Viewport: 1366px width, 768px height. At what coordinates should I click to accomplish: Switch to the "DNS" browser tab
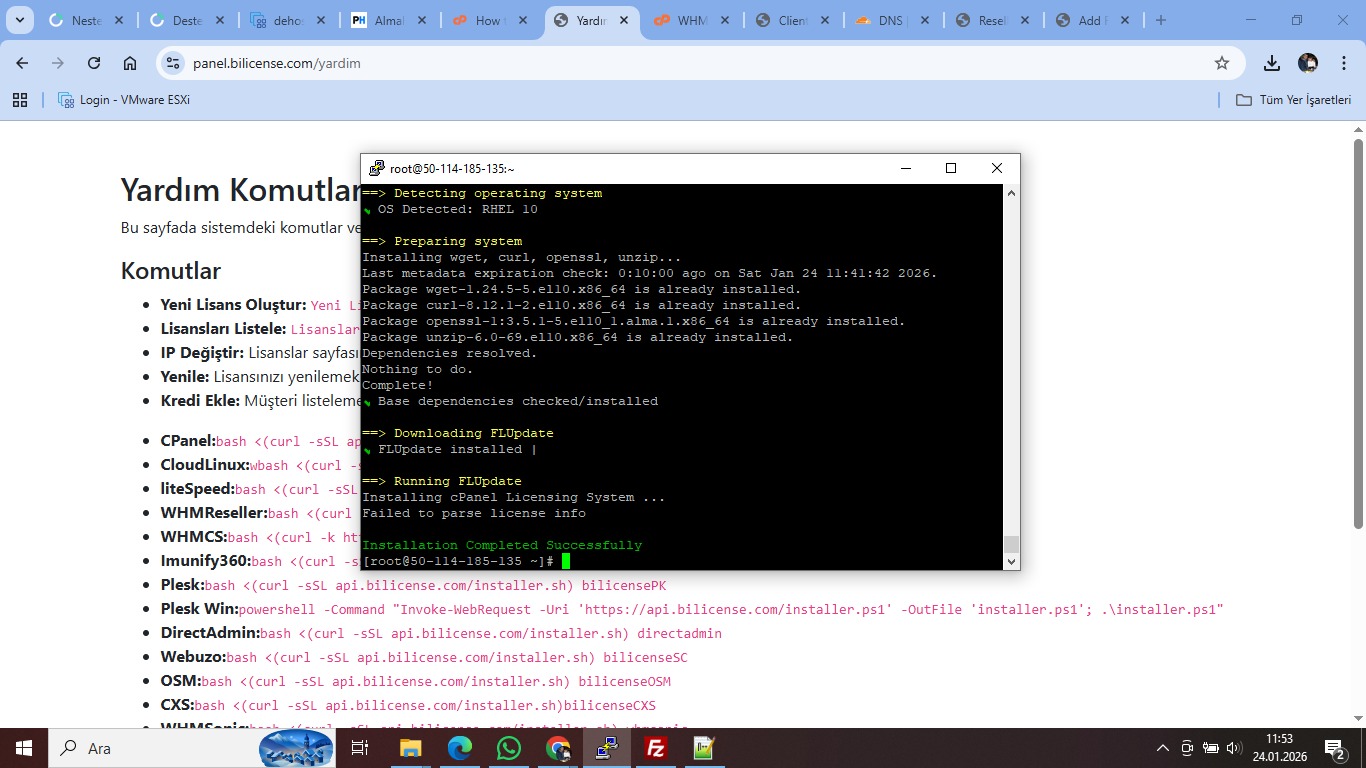(893, 20)
